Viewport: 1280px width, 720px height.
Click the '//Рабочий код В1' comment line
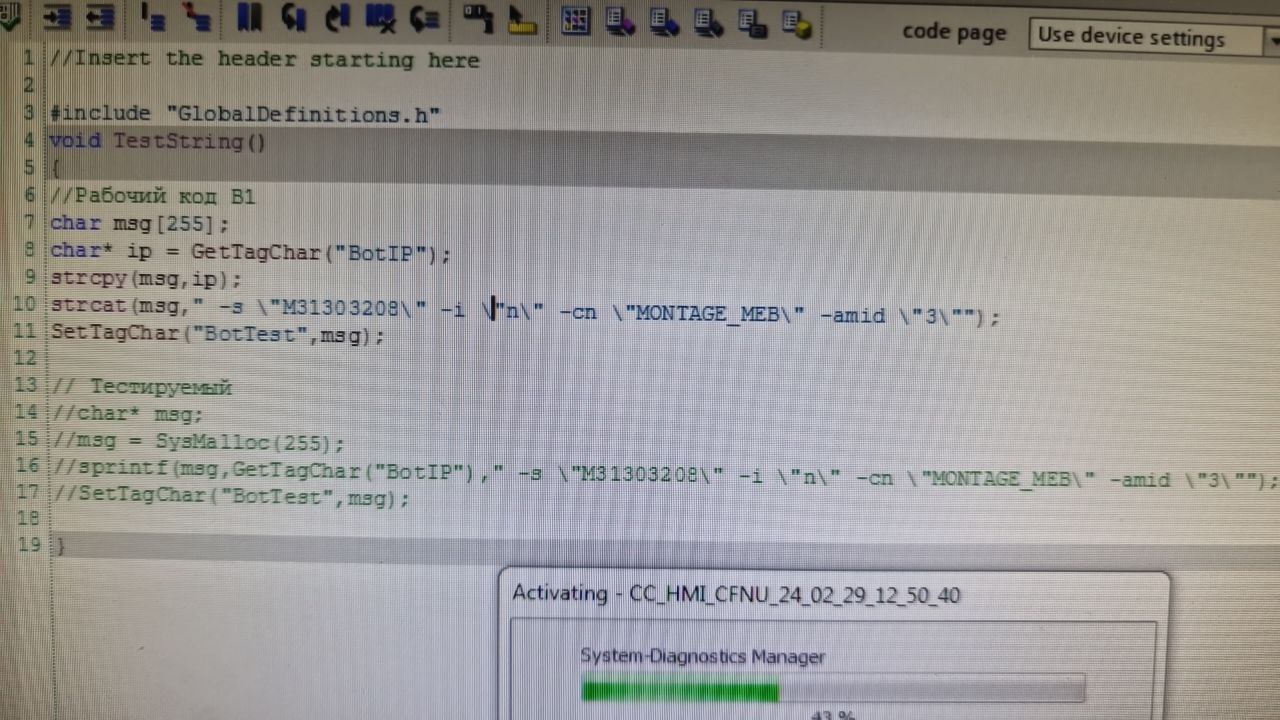point(152,195)
